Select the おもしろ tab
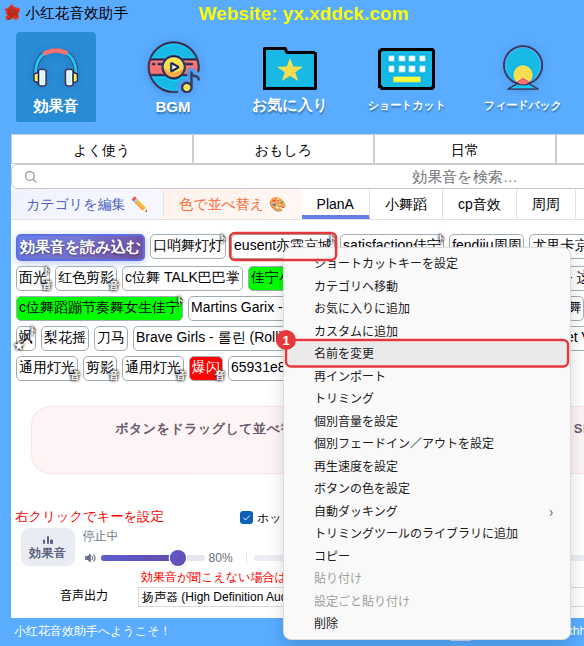The height and width of the screenshot is (646, 584). [x=283, y=150]
